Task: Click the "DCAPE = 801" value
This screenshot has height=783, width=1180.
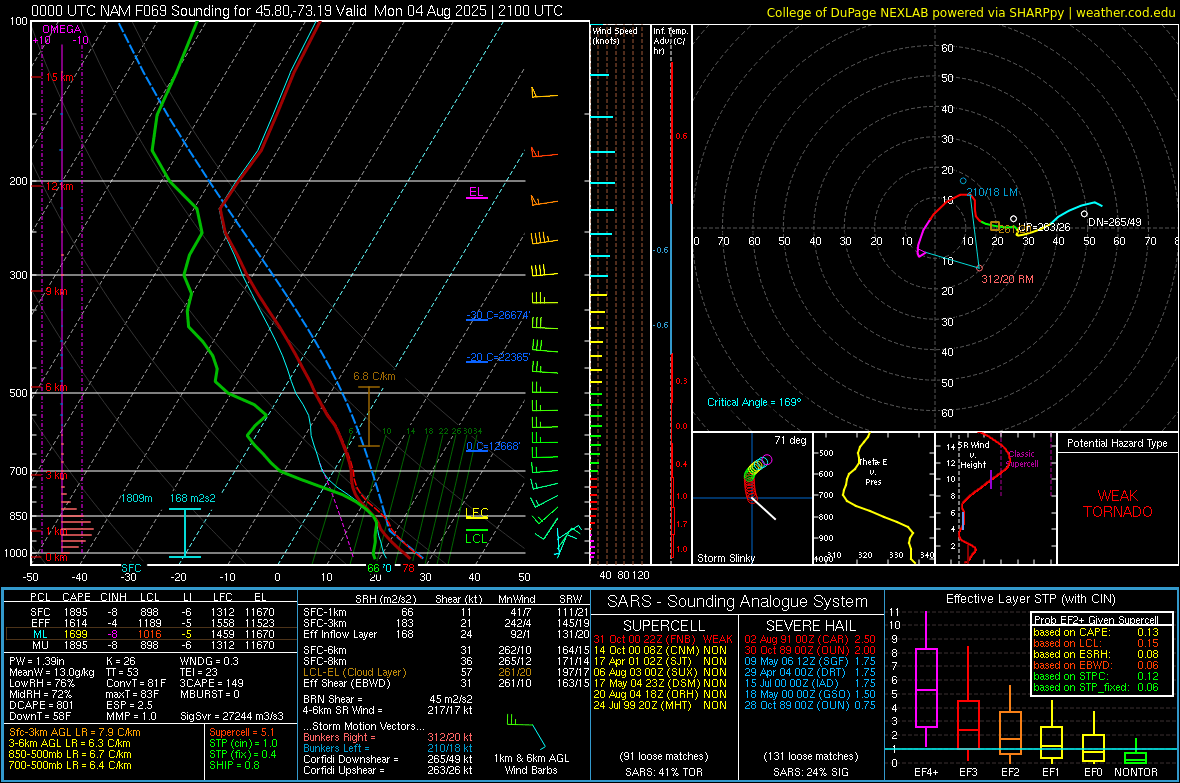Action: tap(41, 705)
